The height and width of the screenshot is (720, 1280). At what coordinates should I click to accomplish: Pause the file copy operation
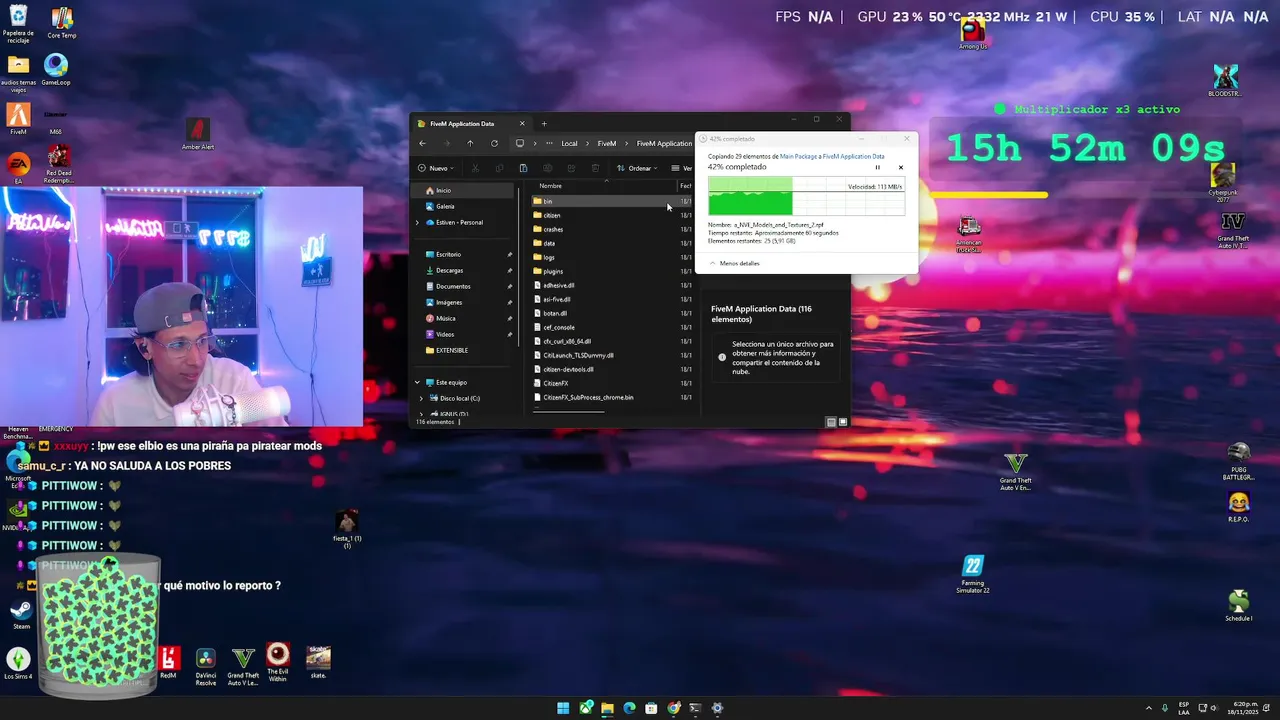click(x=878, y=168)
